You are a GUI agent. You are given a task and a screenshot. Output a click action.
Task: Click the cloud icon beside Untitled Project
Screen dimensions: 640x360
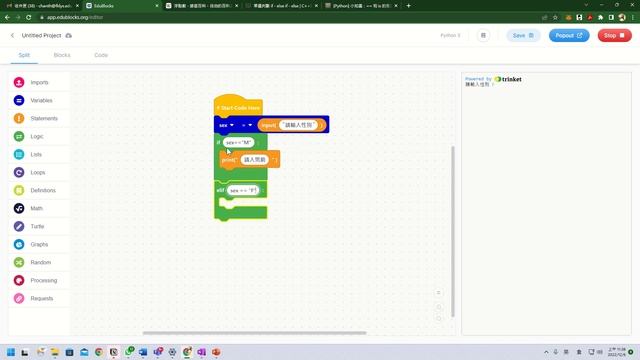(69, 36)
